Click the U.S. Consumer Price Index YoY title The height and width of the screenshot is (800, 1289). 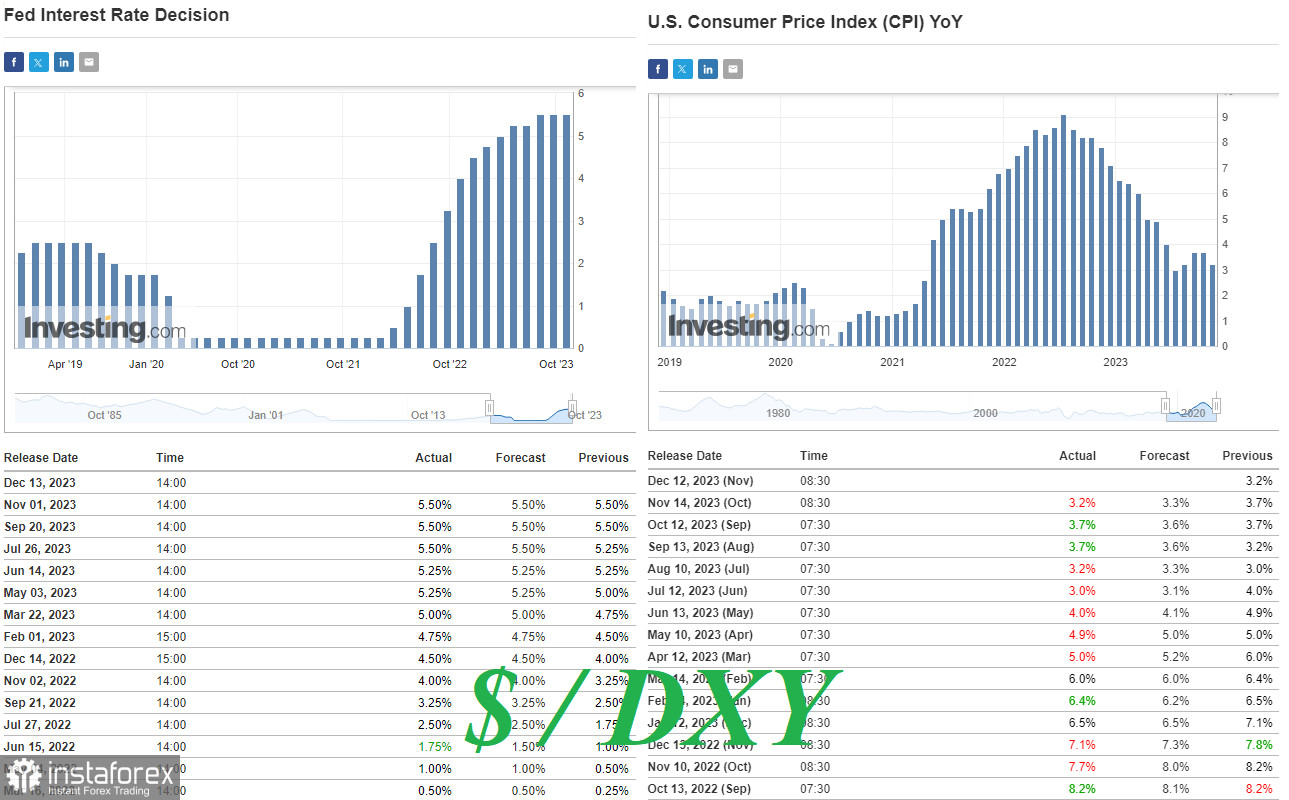(805, 22)
